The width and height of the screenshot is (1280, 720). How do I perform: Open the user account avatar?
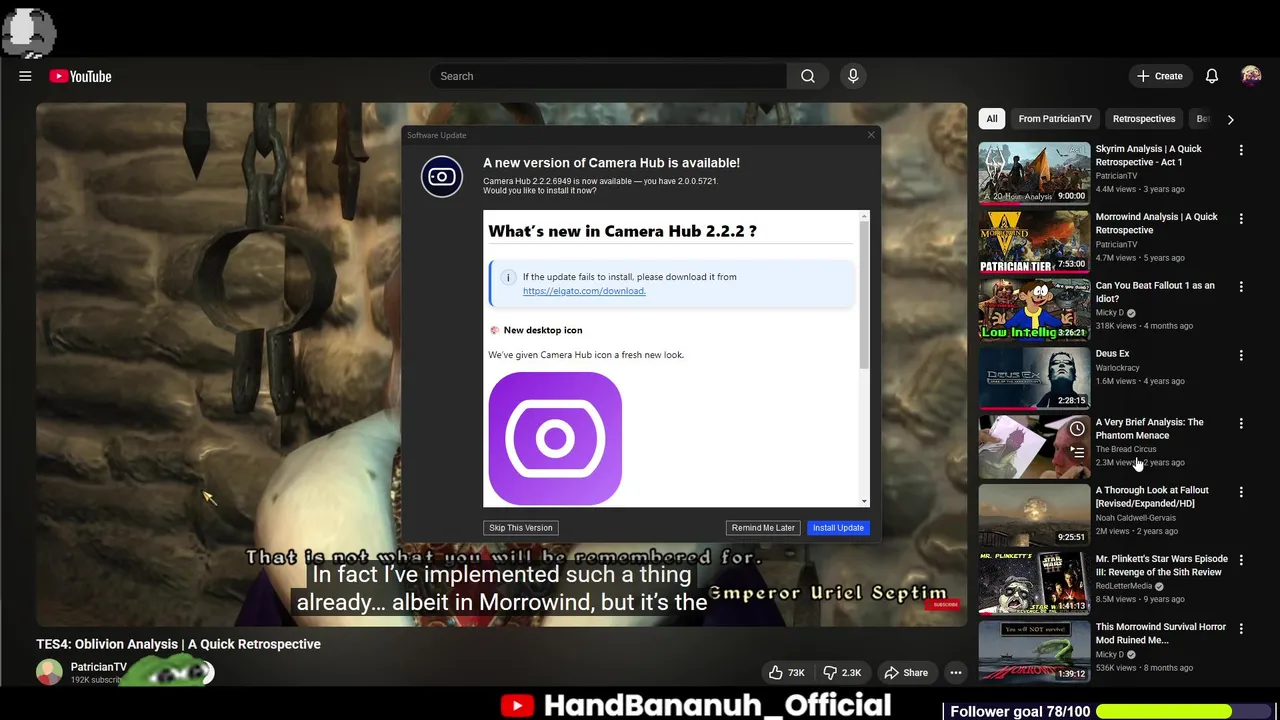click(1251, 76)
